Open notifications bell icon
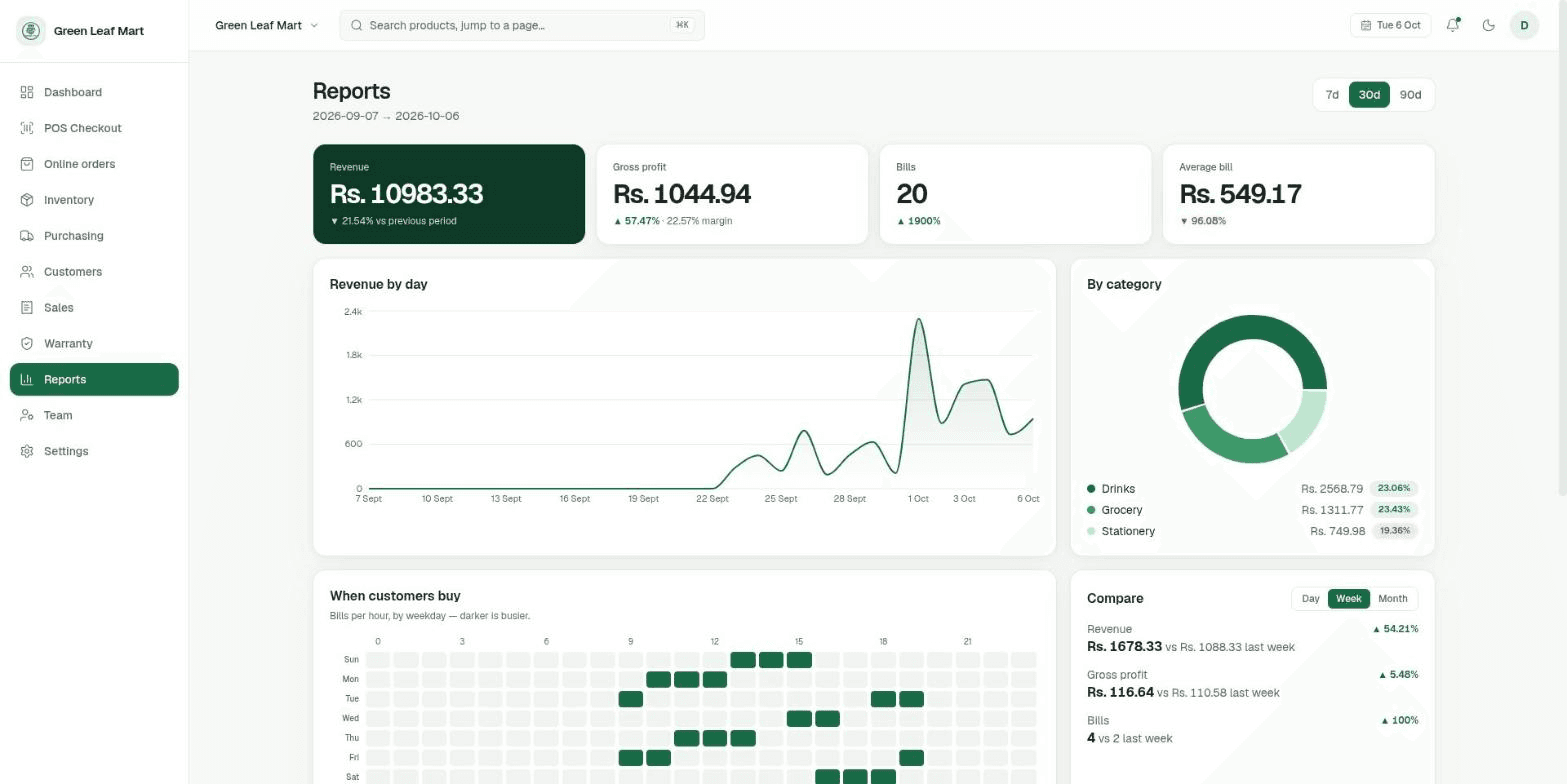 (x=1453, y=25)
